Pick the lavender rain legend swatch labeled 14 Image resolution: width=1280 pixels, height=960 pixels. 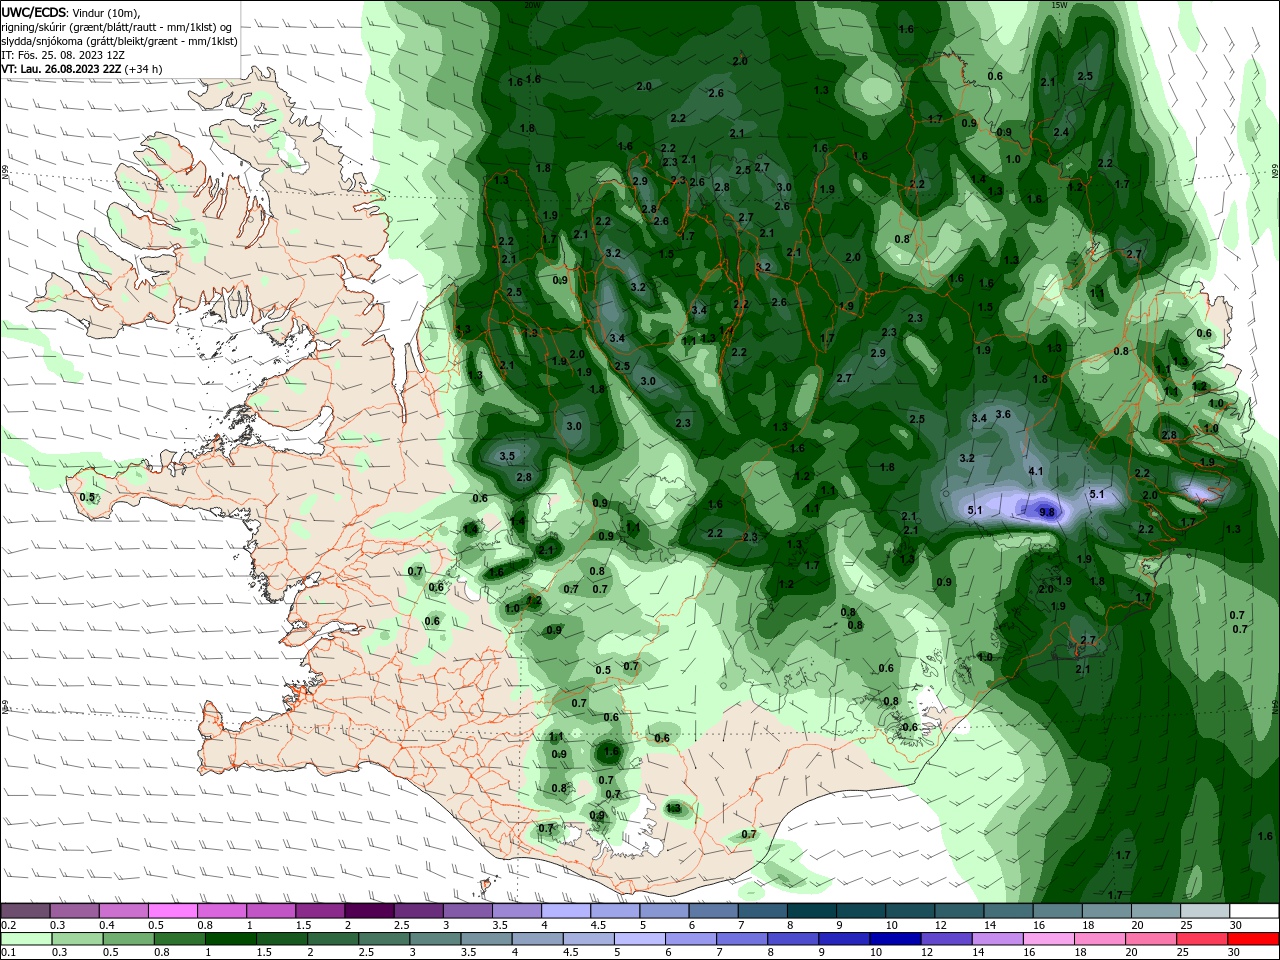click(x=999, y=939)
